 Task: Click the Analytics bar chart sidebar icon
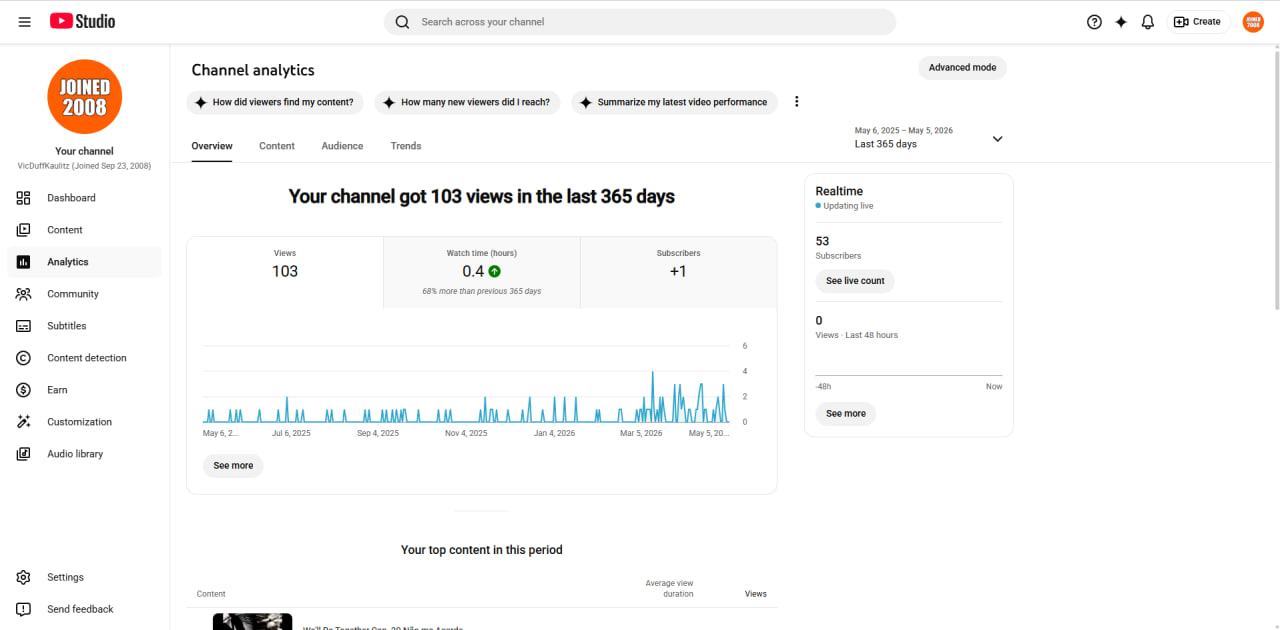(x=24, y=262)
